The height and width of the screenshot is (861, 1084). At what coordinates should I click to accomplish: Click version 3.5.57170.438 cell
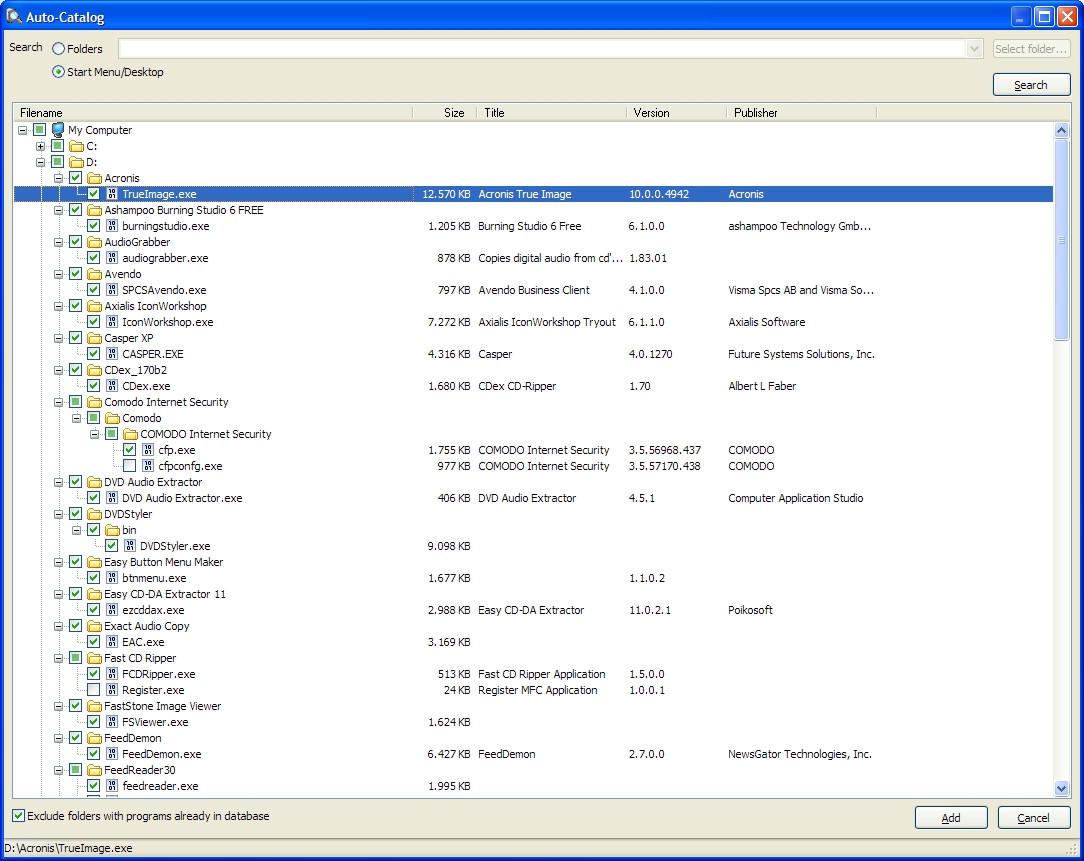(x=664, y=466)
